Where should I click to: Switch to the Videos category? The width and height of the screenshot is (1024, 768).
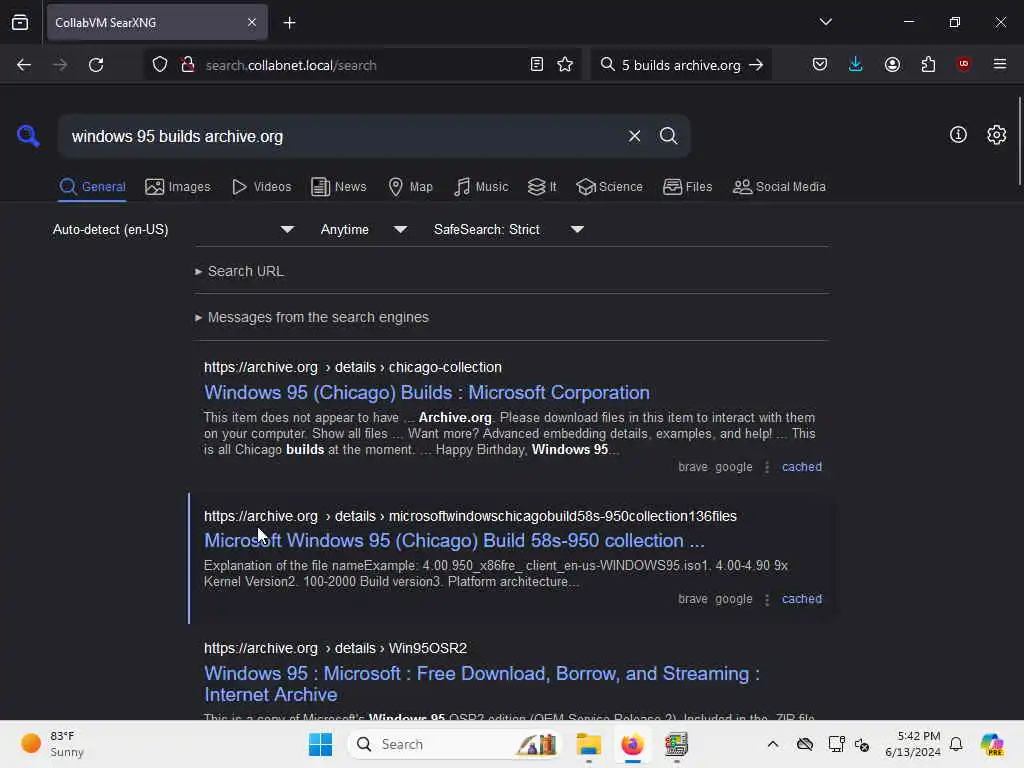click(x=261, y=187)
